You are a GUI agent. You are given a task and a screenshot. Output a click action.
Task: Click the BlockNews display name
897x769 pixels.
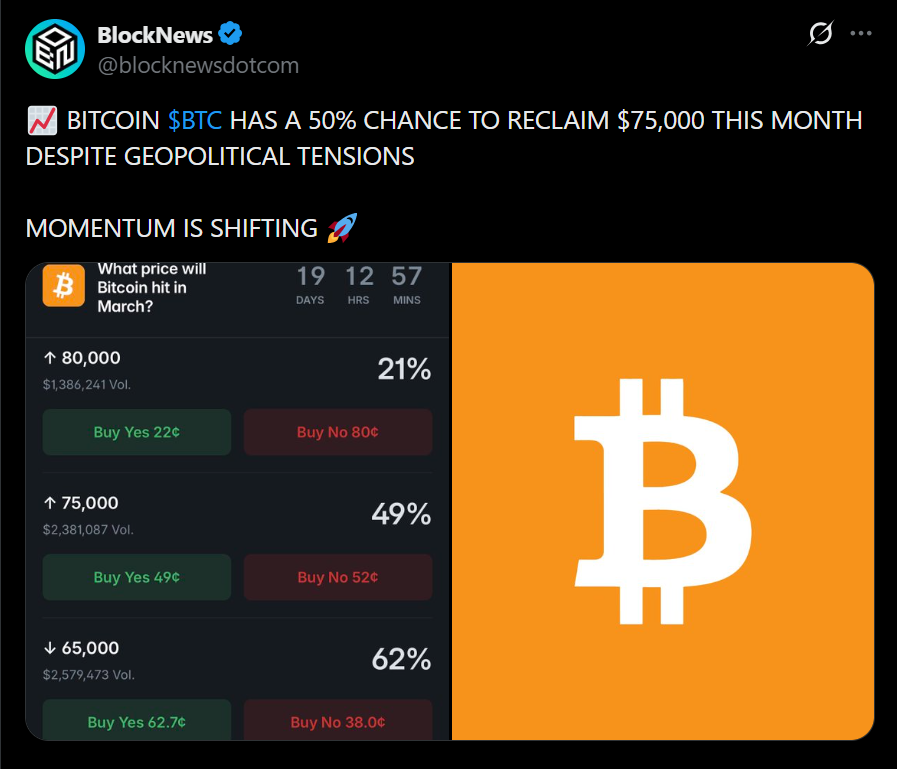pos(154,35)
